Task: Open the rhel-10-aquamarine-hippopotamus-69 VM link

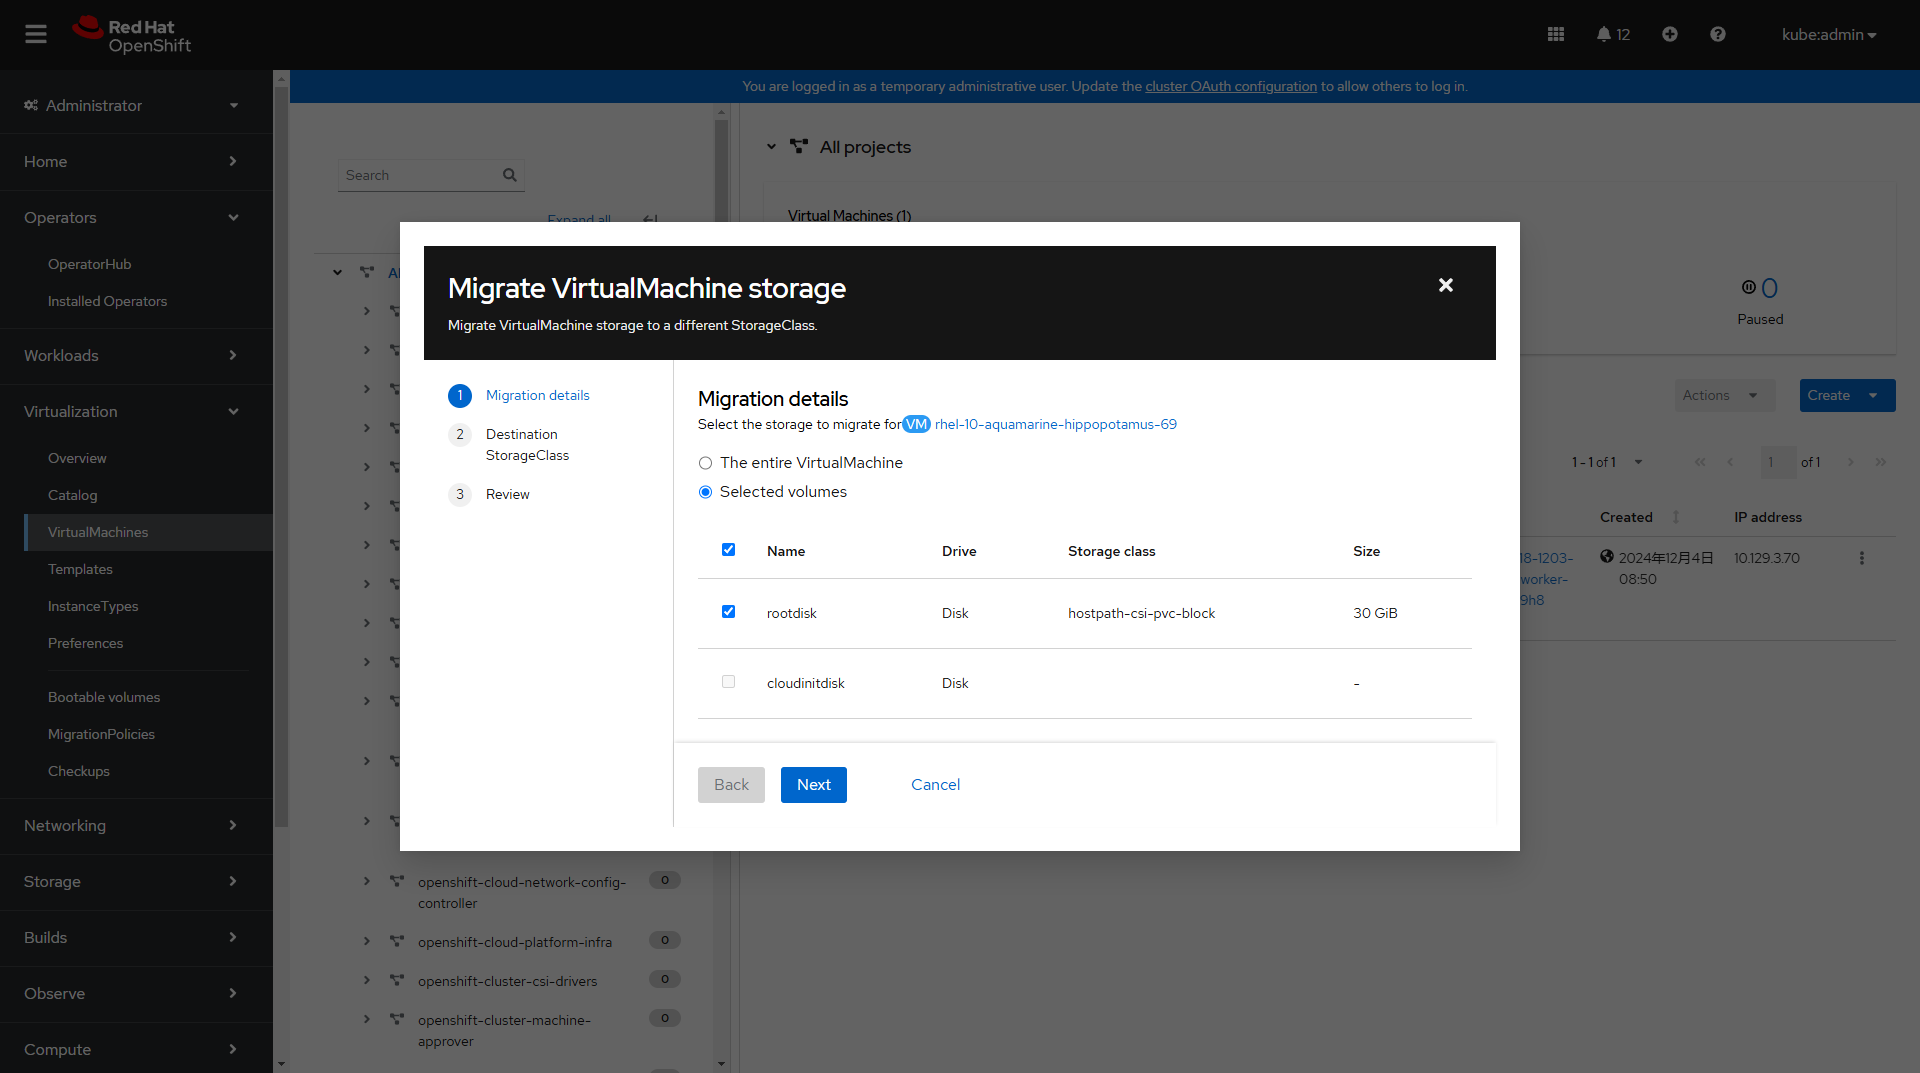Action: point(1056,424)
